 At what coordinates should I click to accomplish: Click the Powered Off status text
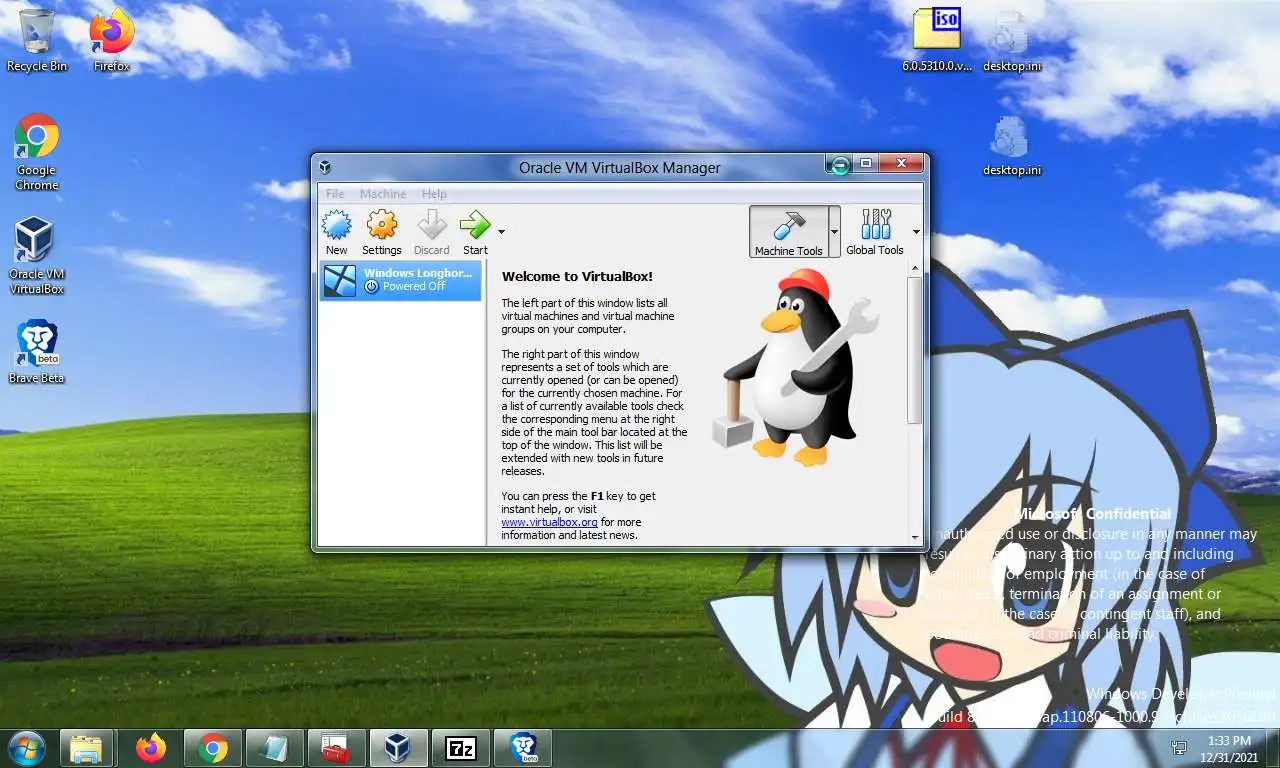[414, 287]
